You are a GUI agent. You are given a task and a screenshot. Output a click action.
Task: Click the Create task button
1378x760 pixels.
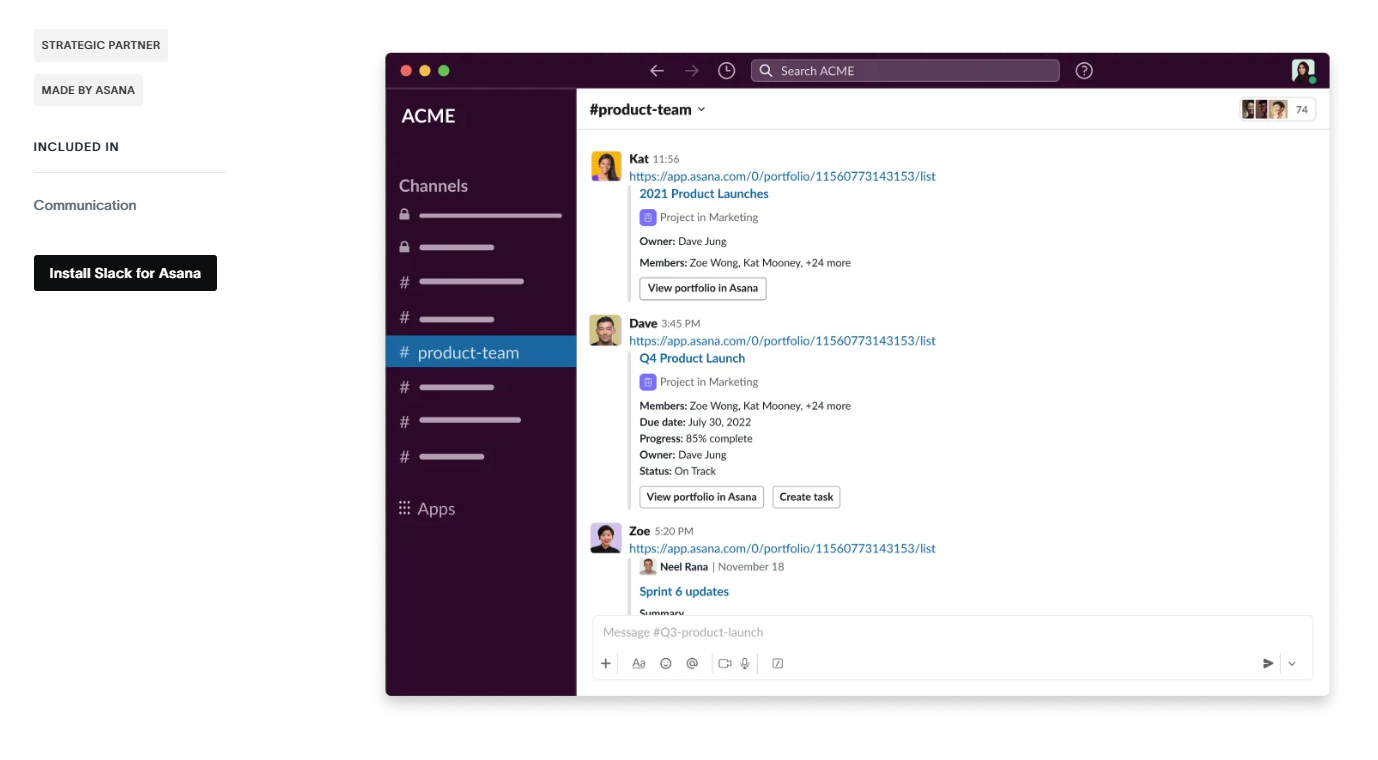pos(806,497)
